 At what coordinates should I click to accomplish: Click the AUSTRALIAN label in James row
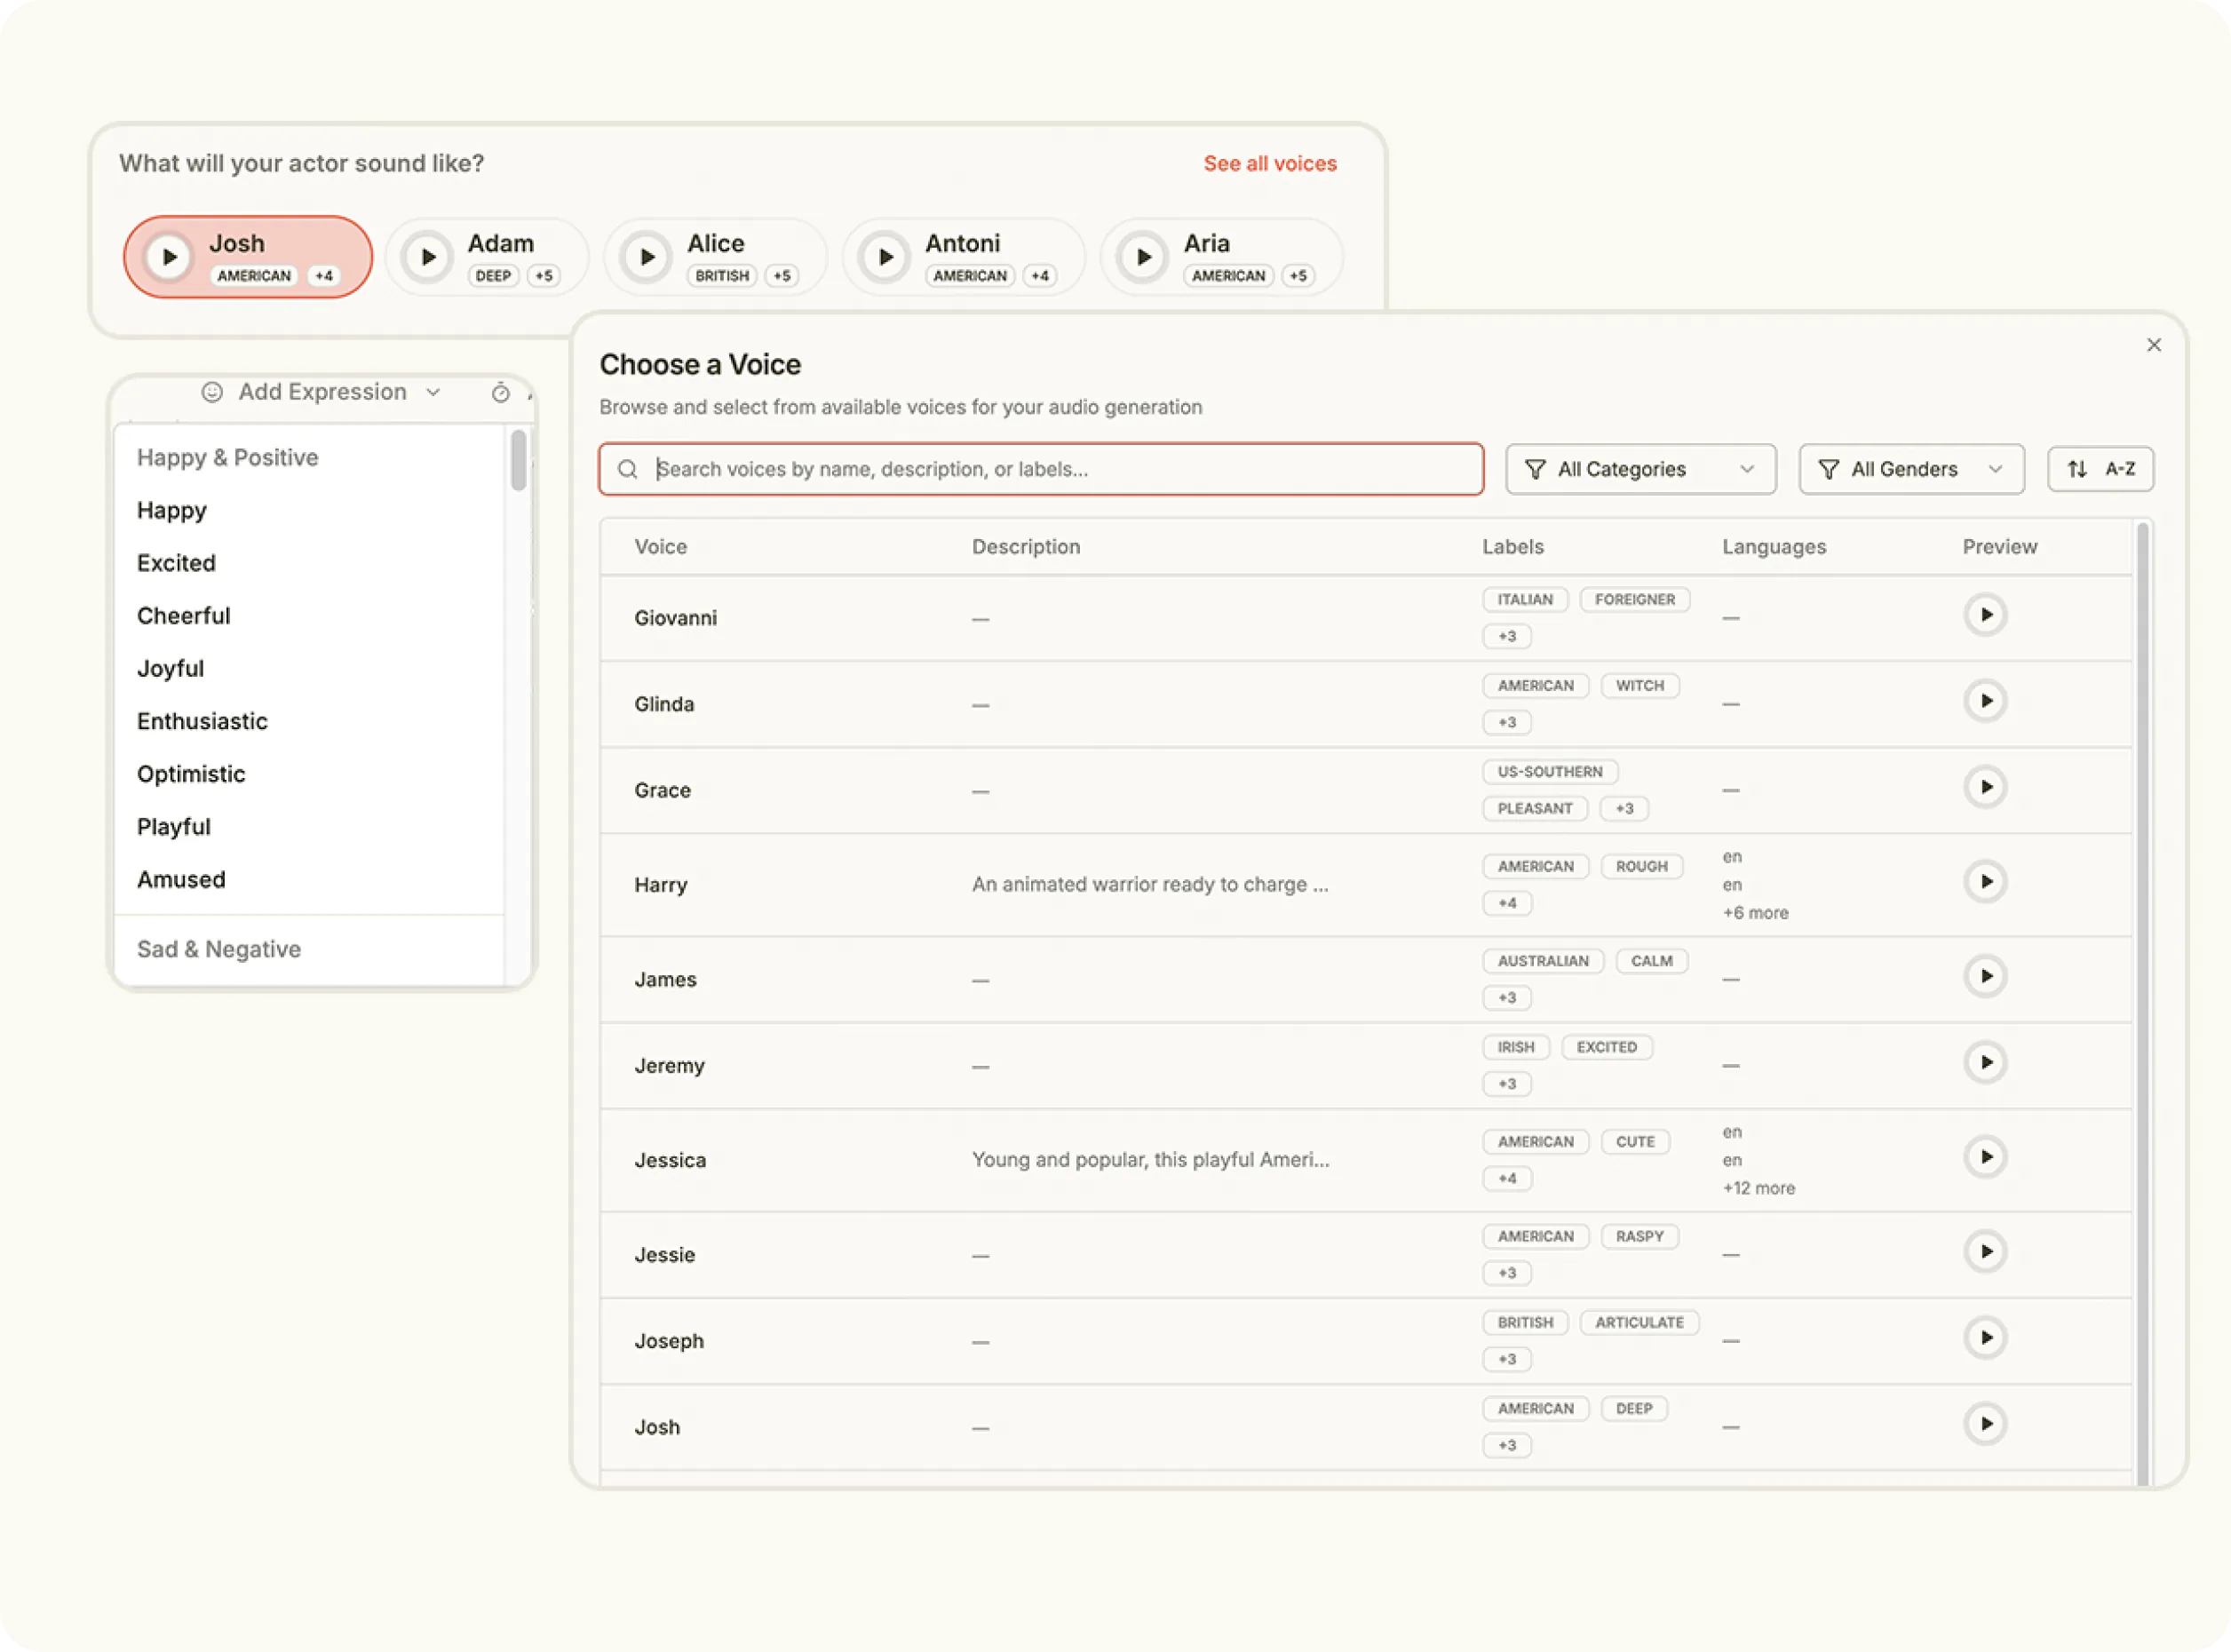[x=1542, y=961]
